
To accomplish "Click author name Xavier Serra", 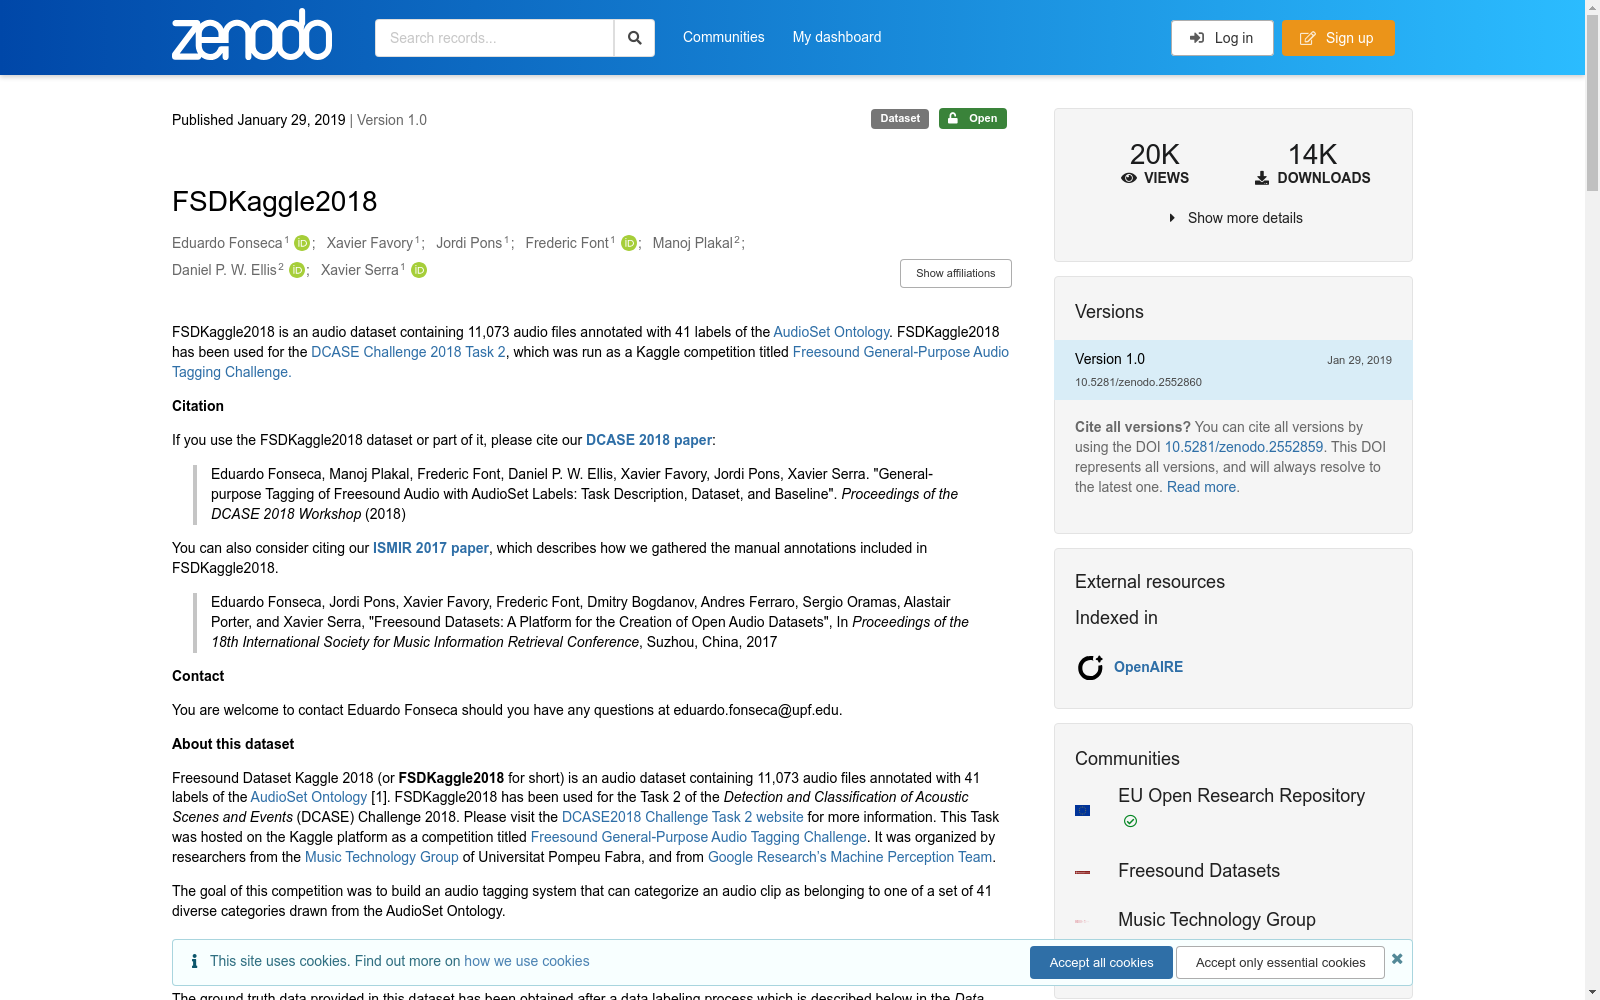I will pos(360,270).
